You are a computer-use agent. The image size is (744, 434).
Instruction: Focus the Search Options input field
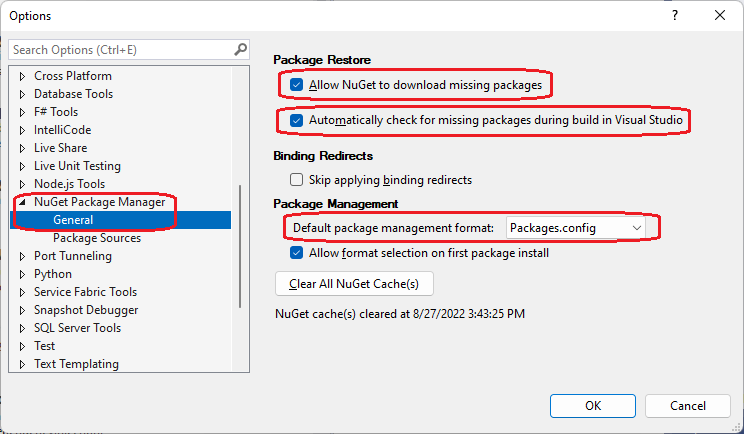click(121, 50)
